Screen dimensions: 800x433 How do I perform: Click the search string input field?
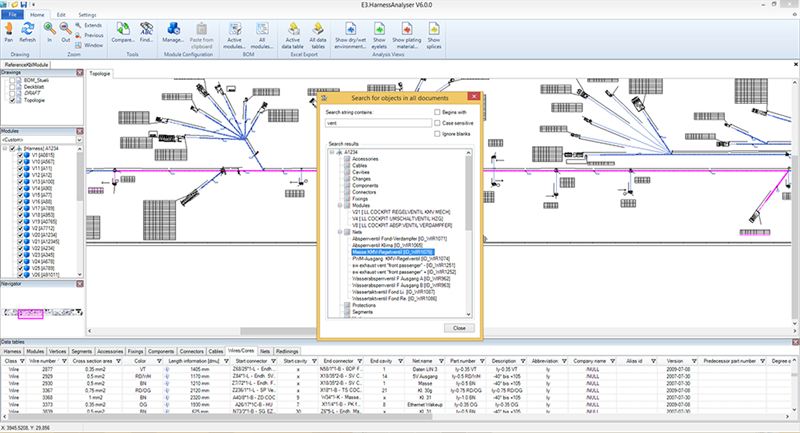378,124
